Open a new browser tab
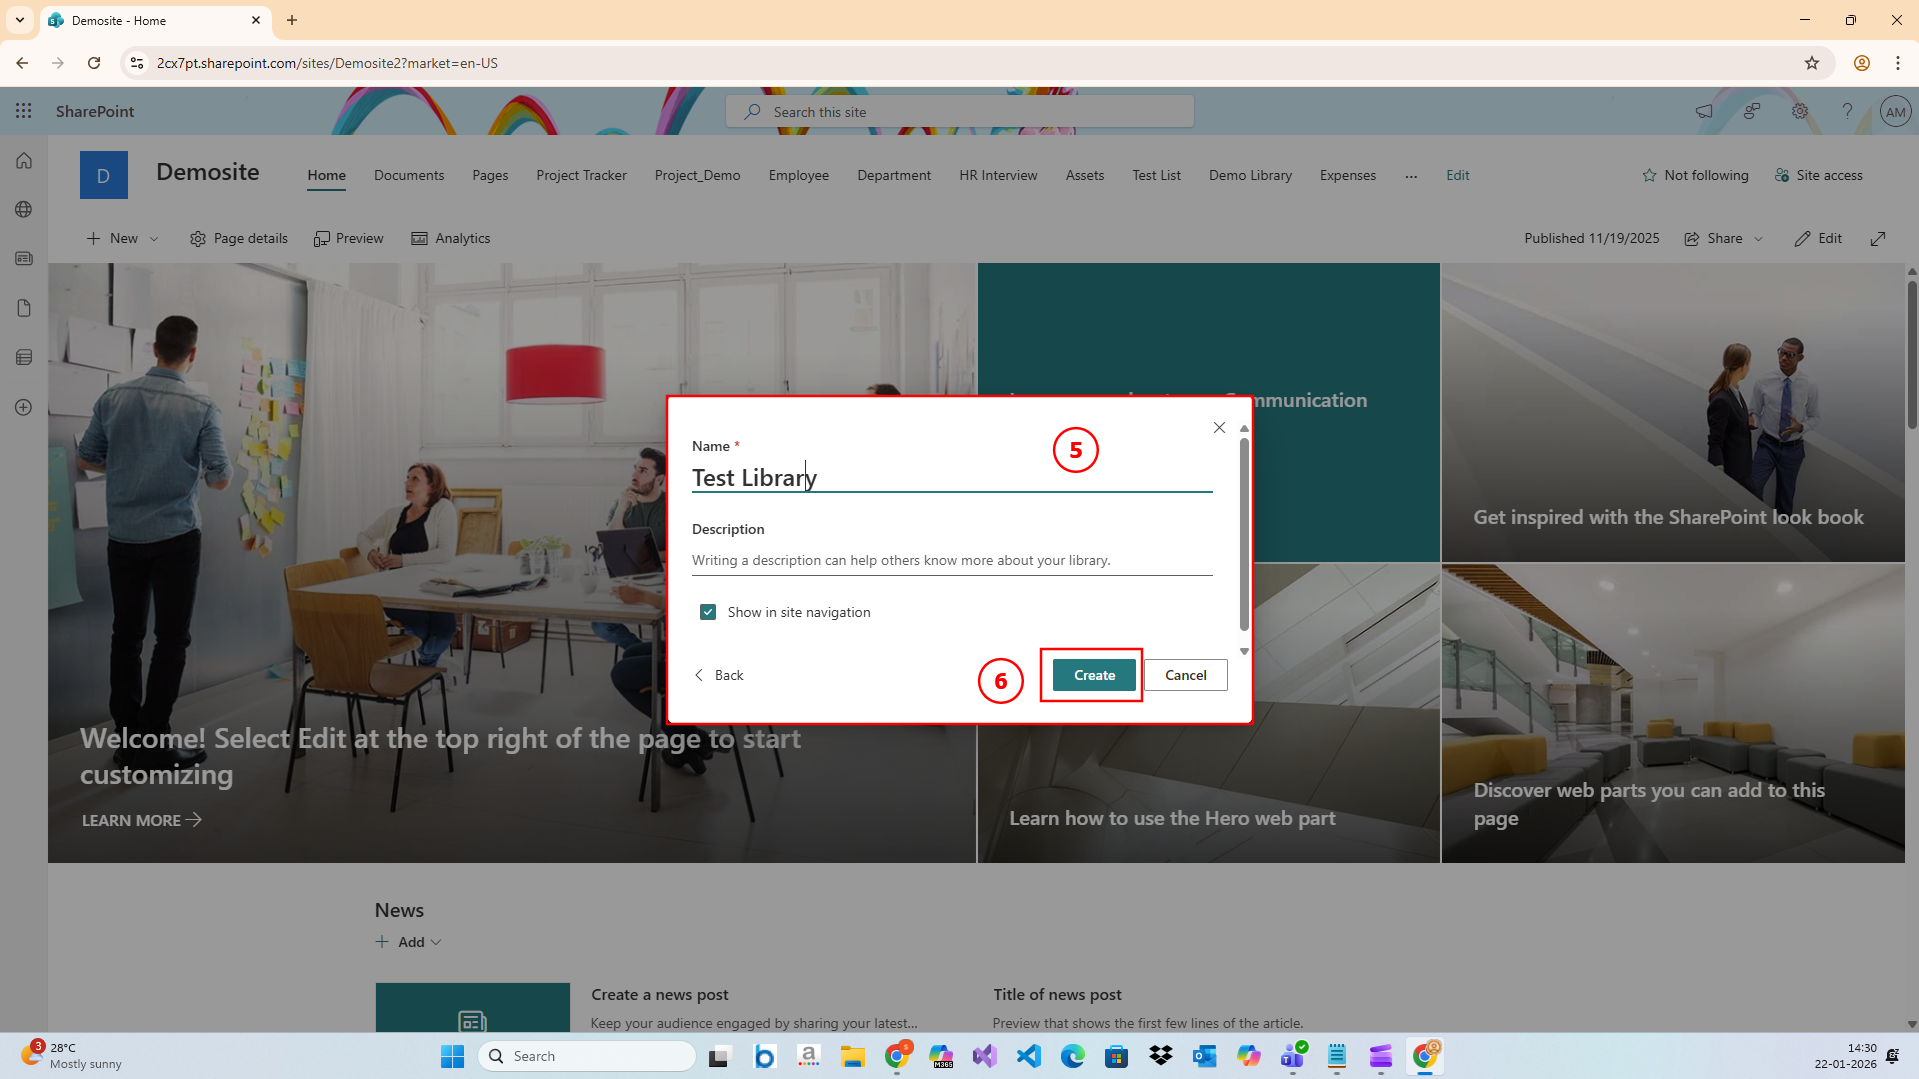Screen dimensions: 1919x1079 point(292,20)
